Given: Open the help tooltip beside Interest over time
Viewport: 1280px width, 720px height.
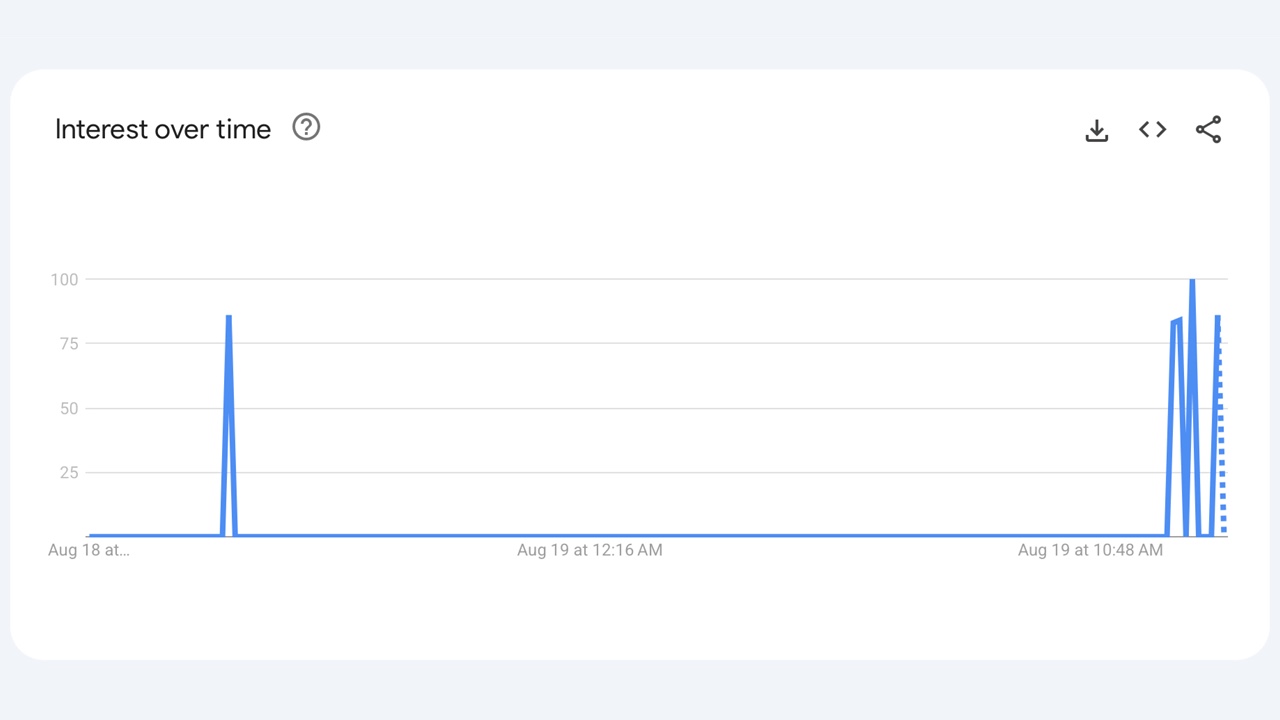Looking at the screenshot, I should pos(306,127).
